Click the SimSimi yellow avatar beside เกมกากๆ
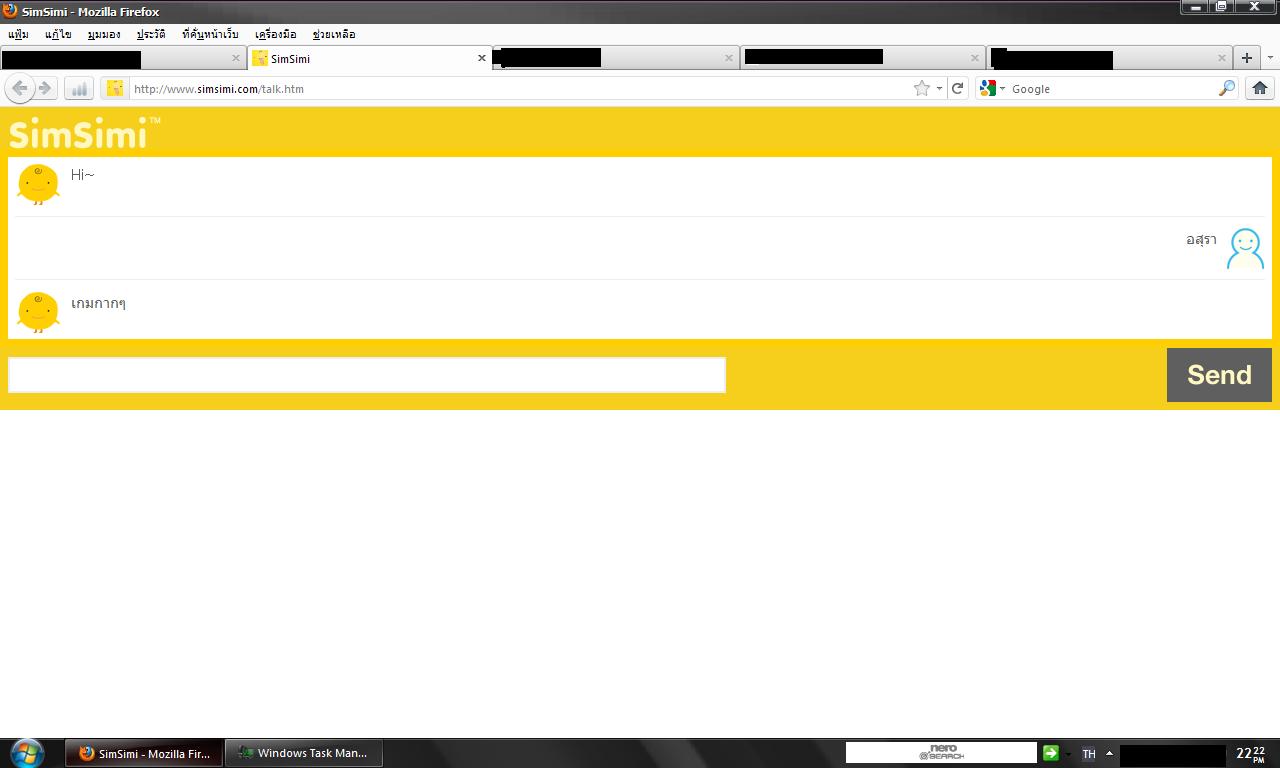Screen dimensions: 1280x768 [38, 312]
